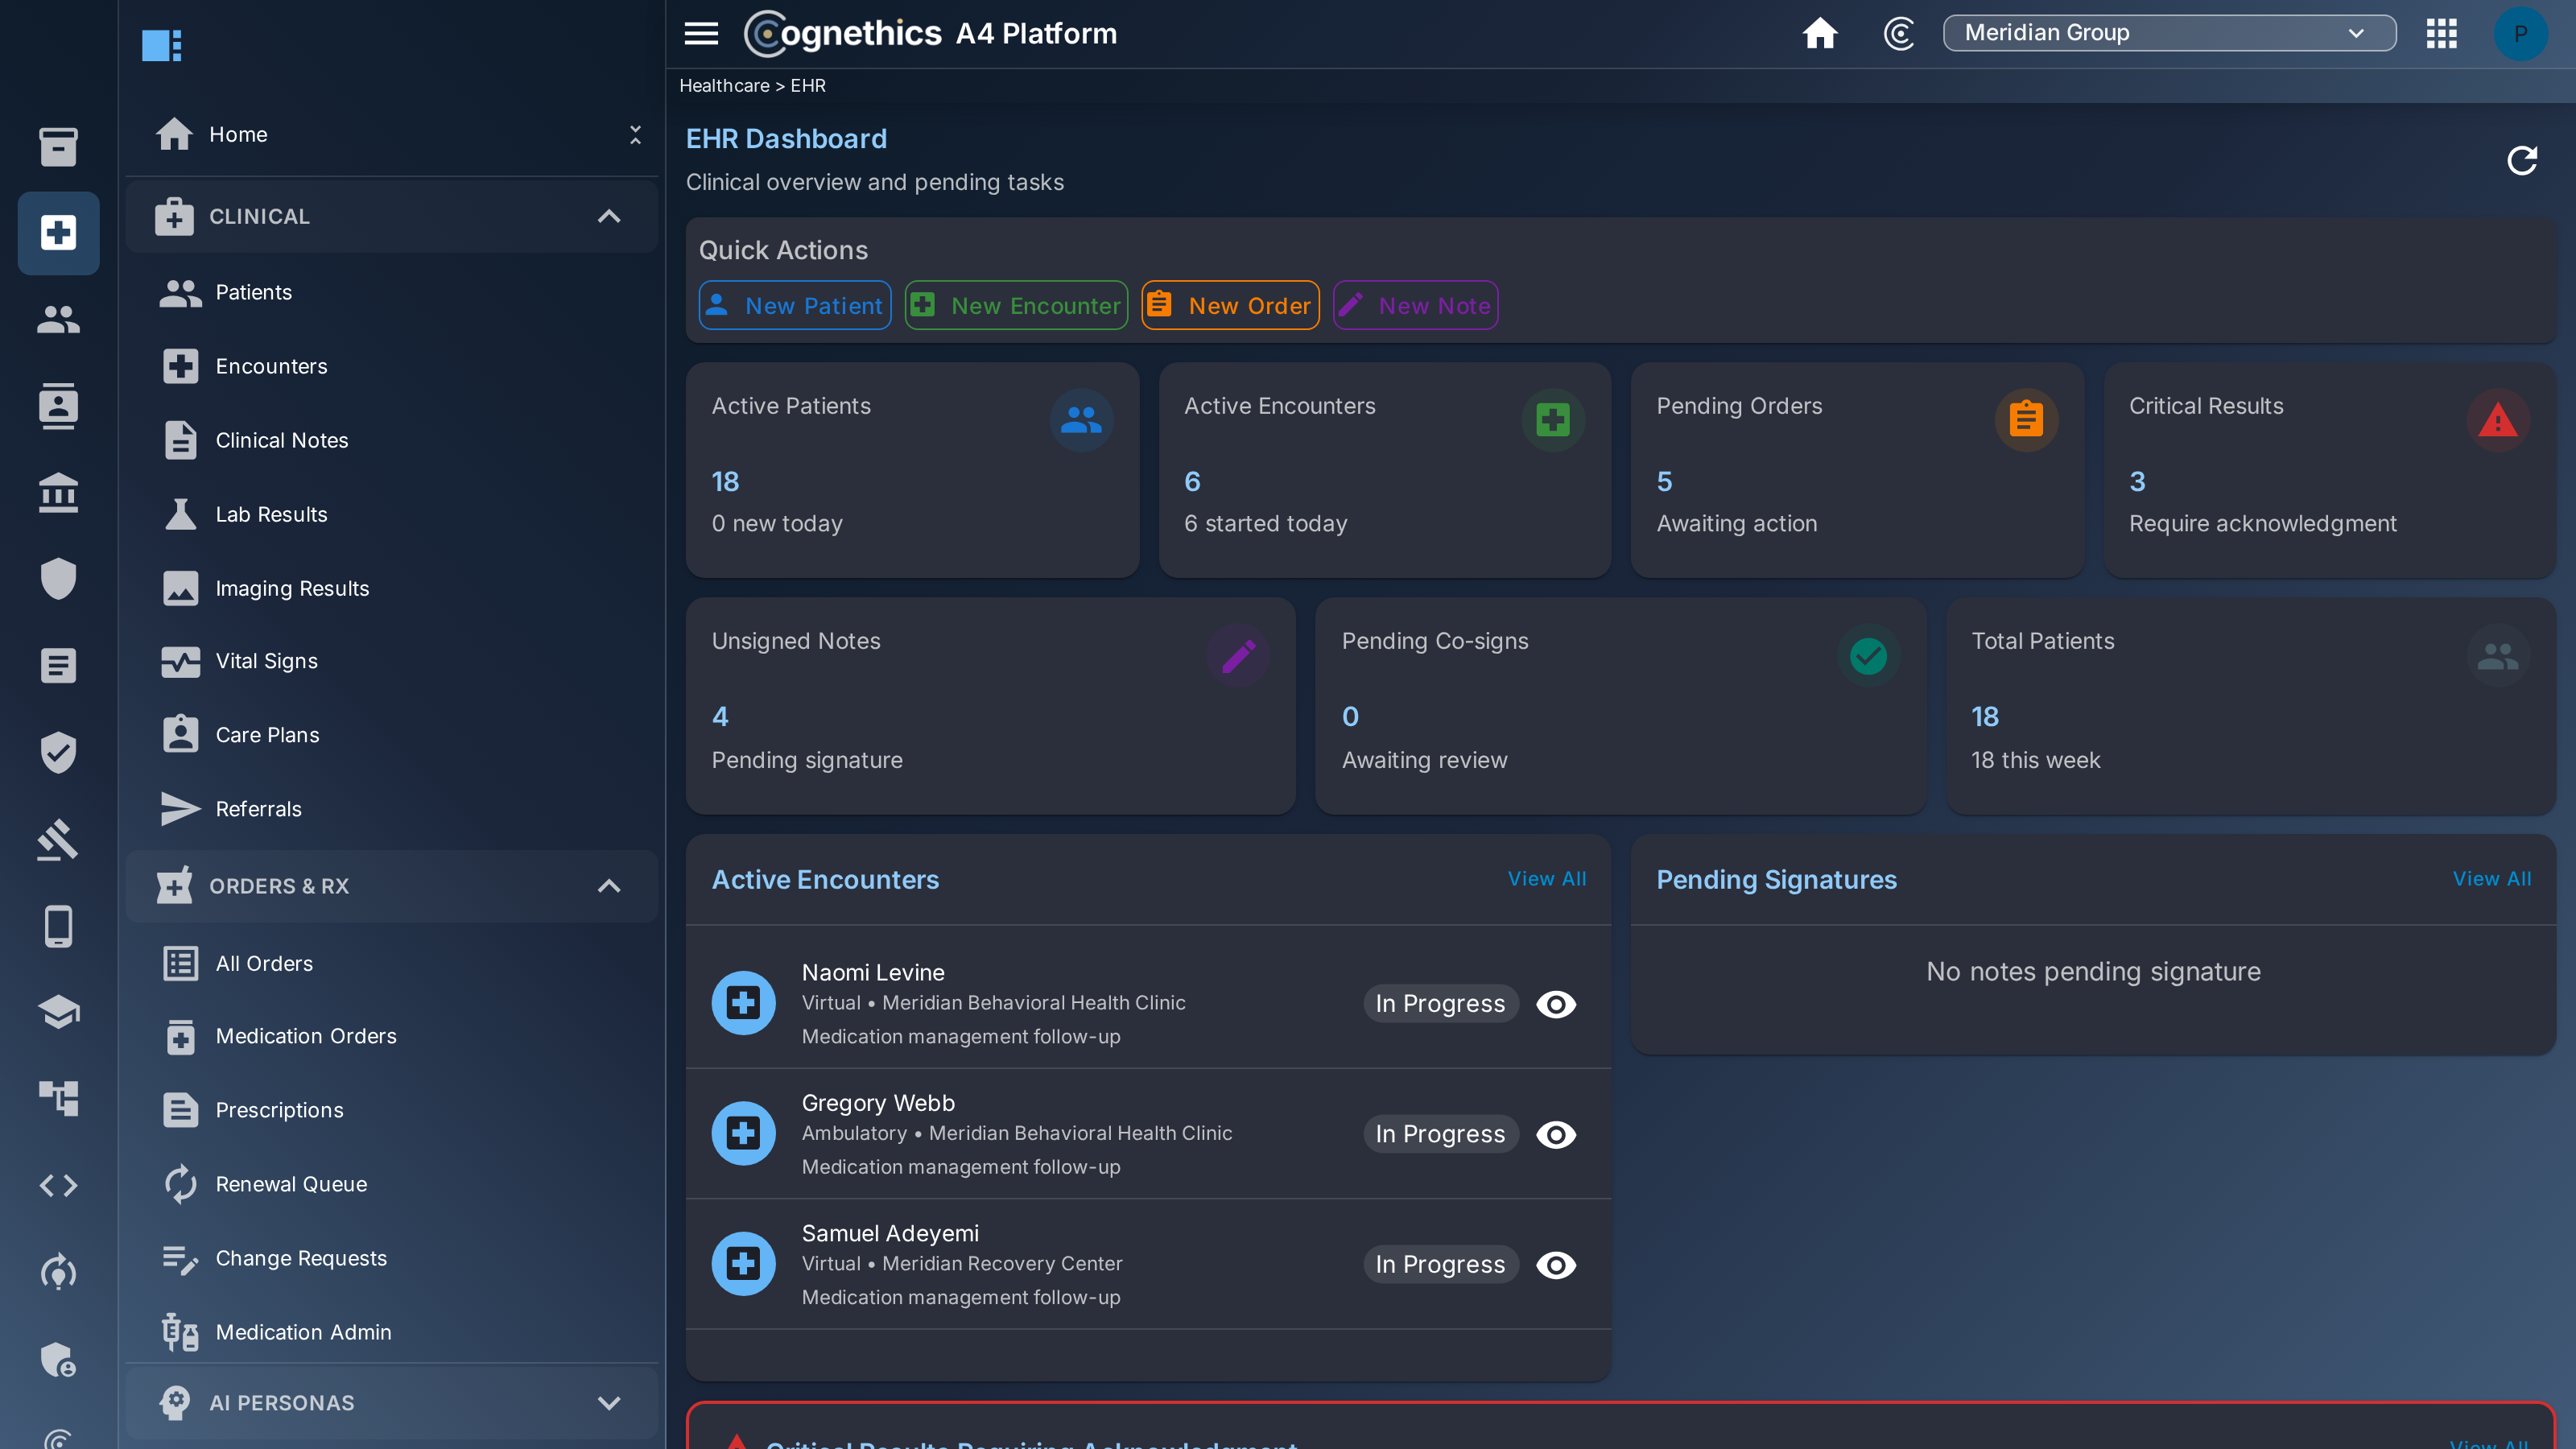Open the Unsigned Notes card
2576x1449 pixels.
pyautogui.click(x=990, y=705)
